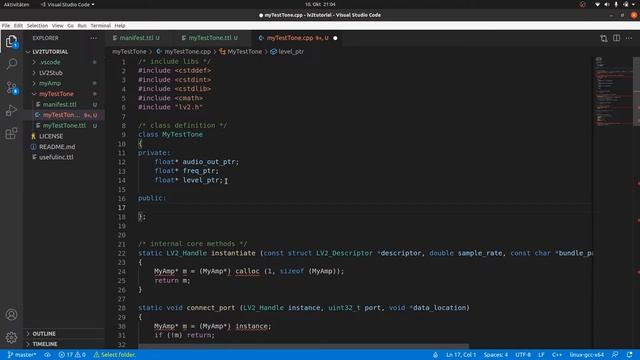Change language mode via C++ indicator
The width and height of the screenshot is (640, 360).
point(557,355)
